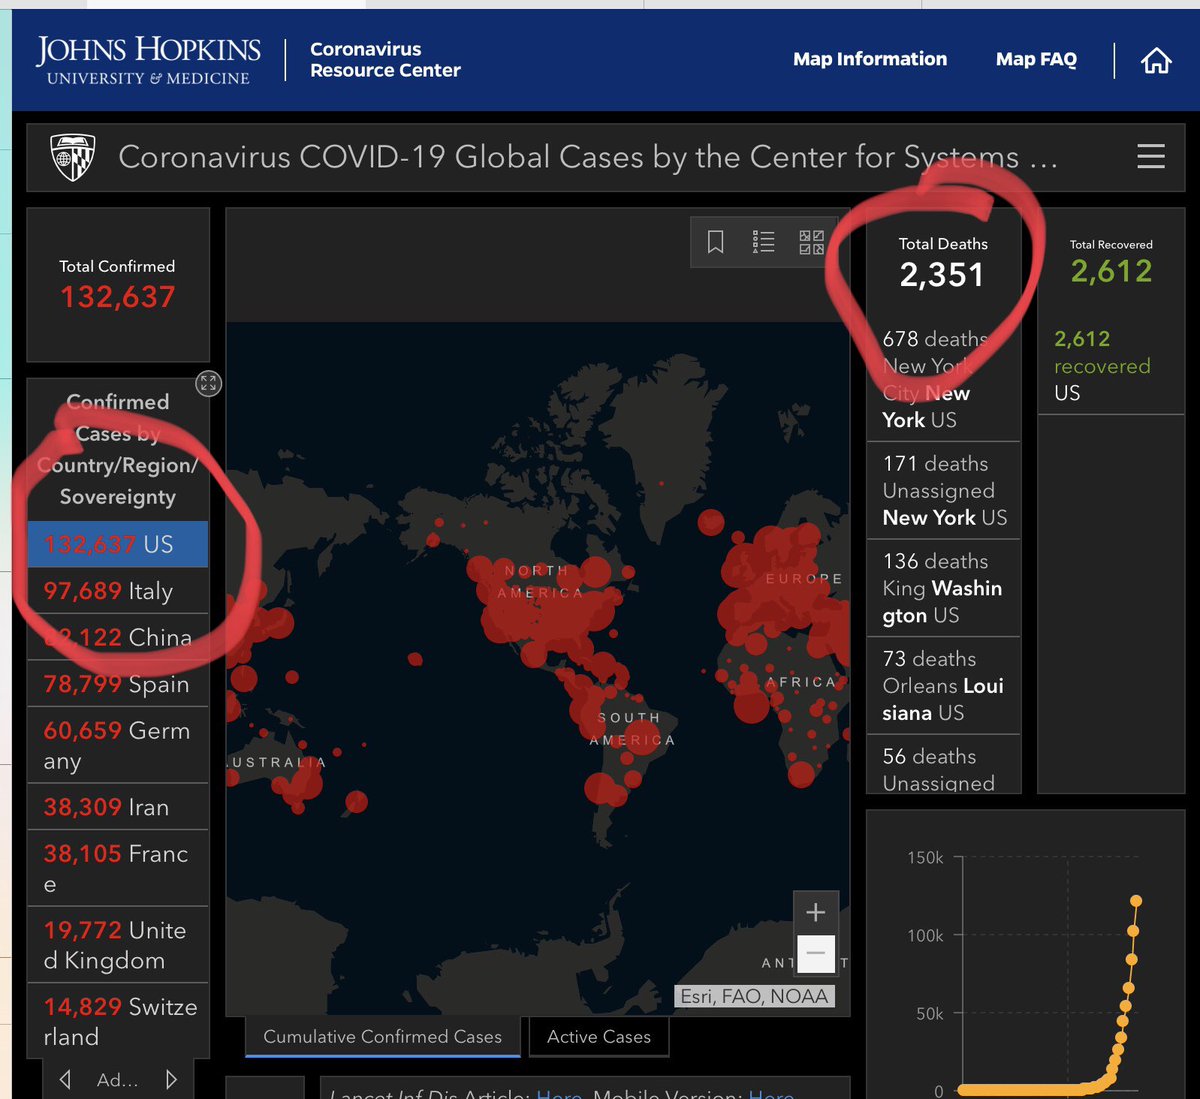Select the France row with 38,105 cases
Screen dimensions: 1200x1099
tap(118, 868)
